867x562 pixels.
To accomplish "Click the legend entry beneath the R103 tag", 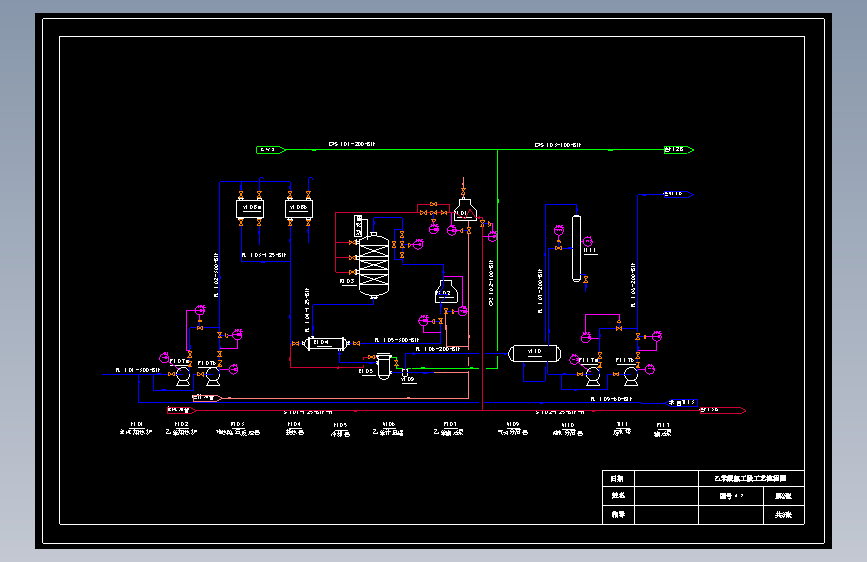I will (x=238, y=433).
